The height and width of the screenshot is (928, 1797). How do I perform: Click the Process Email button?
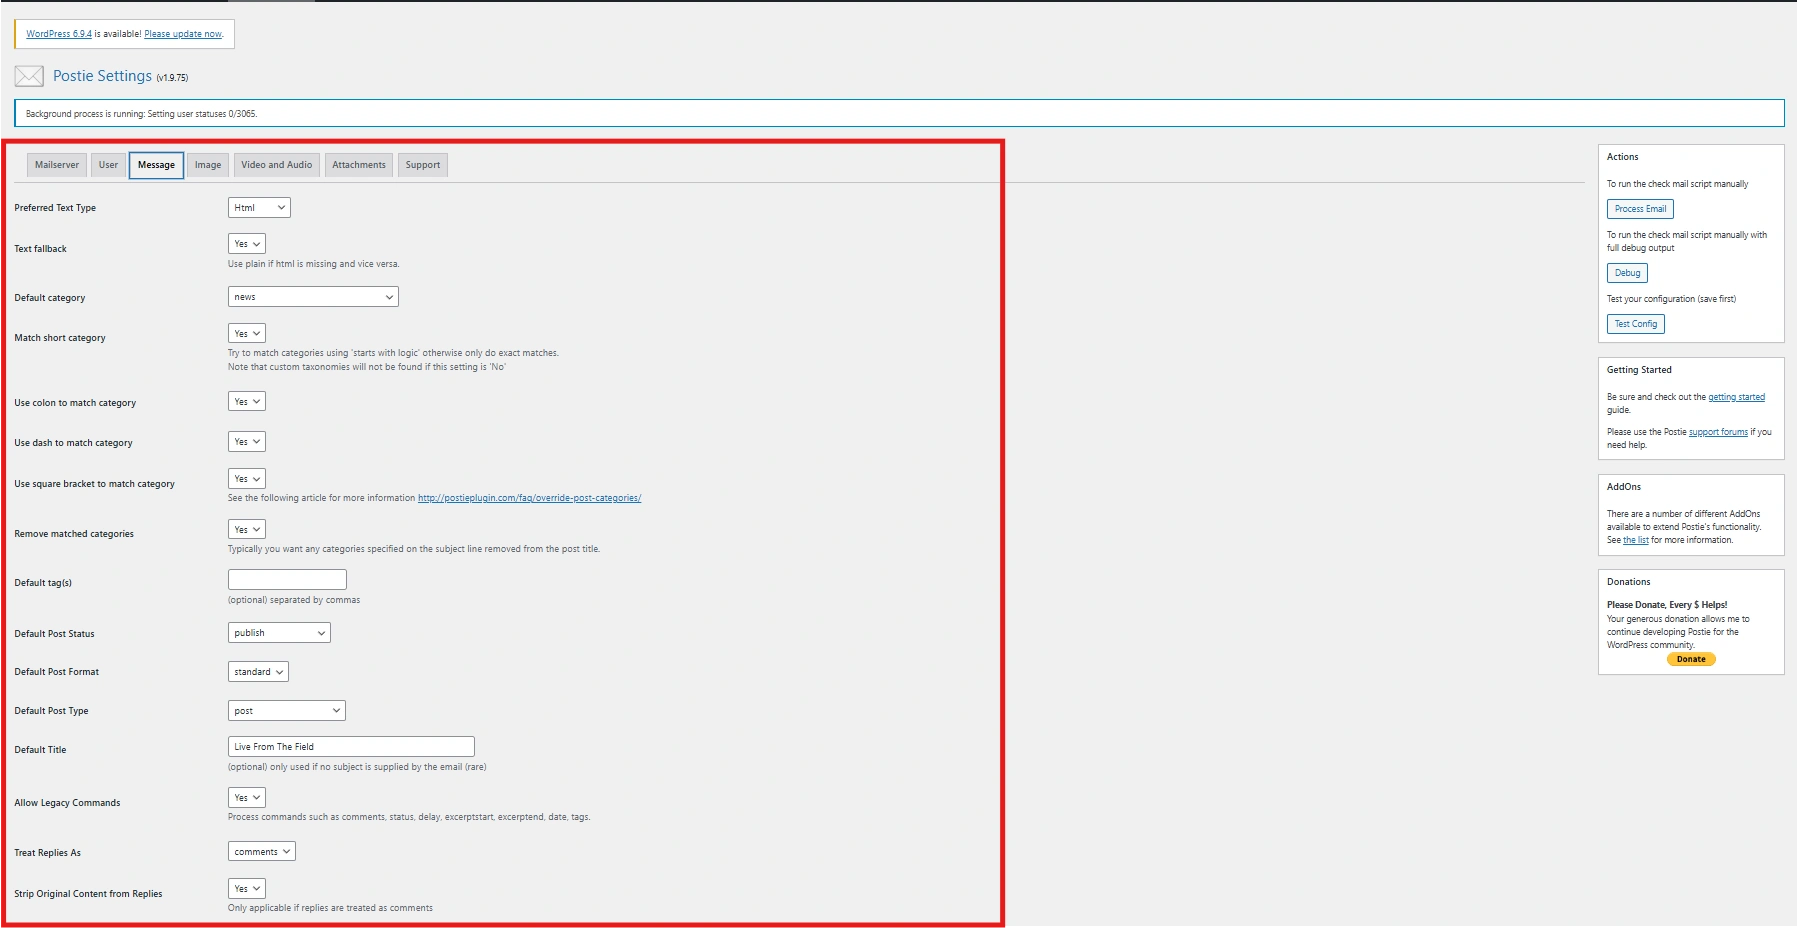coord(1640,209)
